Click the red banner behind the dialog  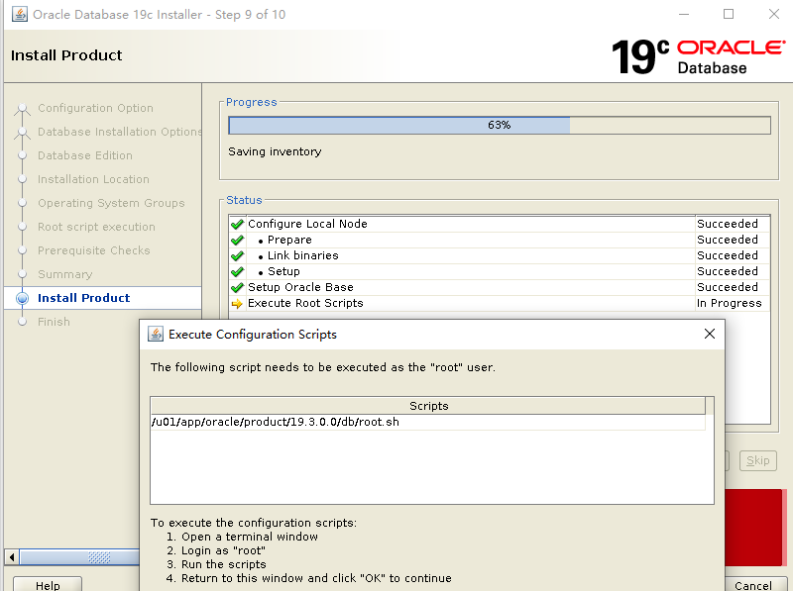pyautogui.click(x=756, y=528)
